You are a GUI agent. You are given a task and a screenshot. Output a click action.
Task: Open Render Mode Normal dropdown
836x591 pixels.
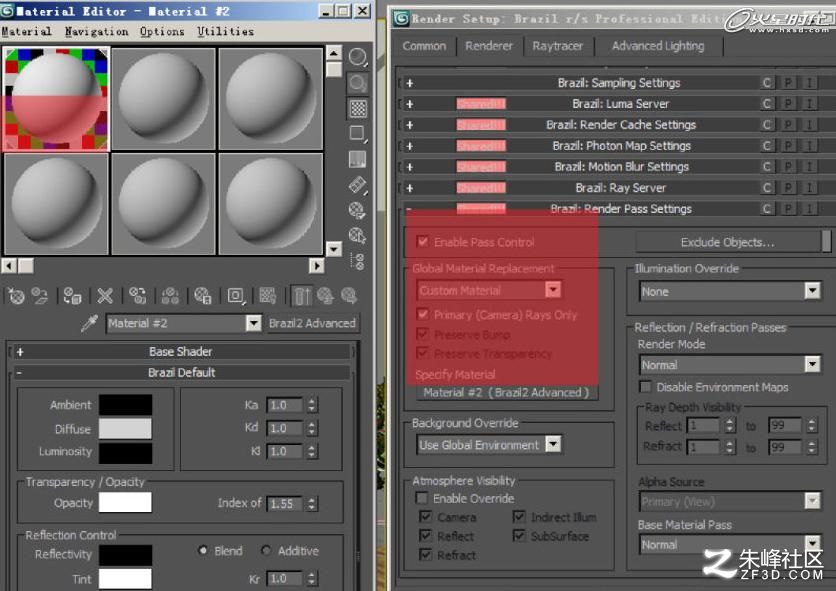click(812, 365)
